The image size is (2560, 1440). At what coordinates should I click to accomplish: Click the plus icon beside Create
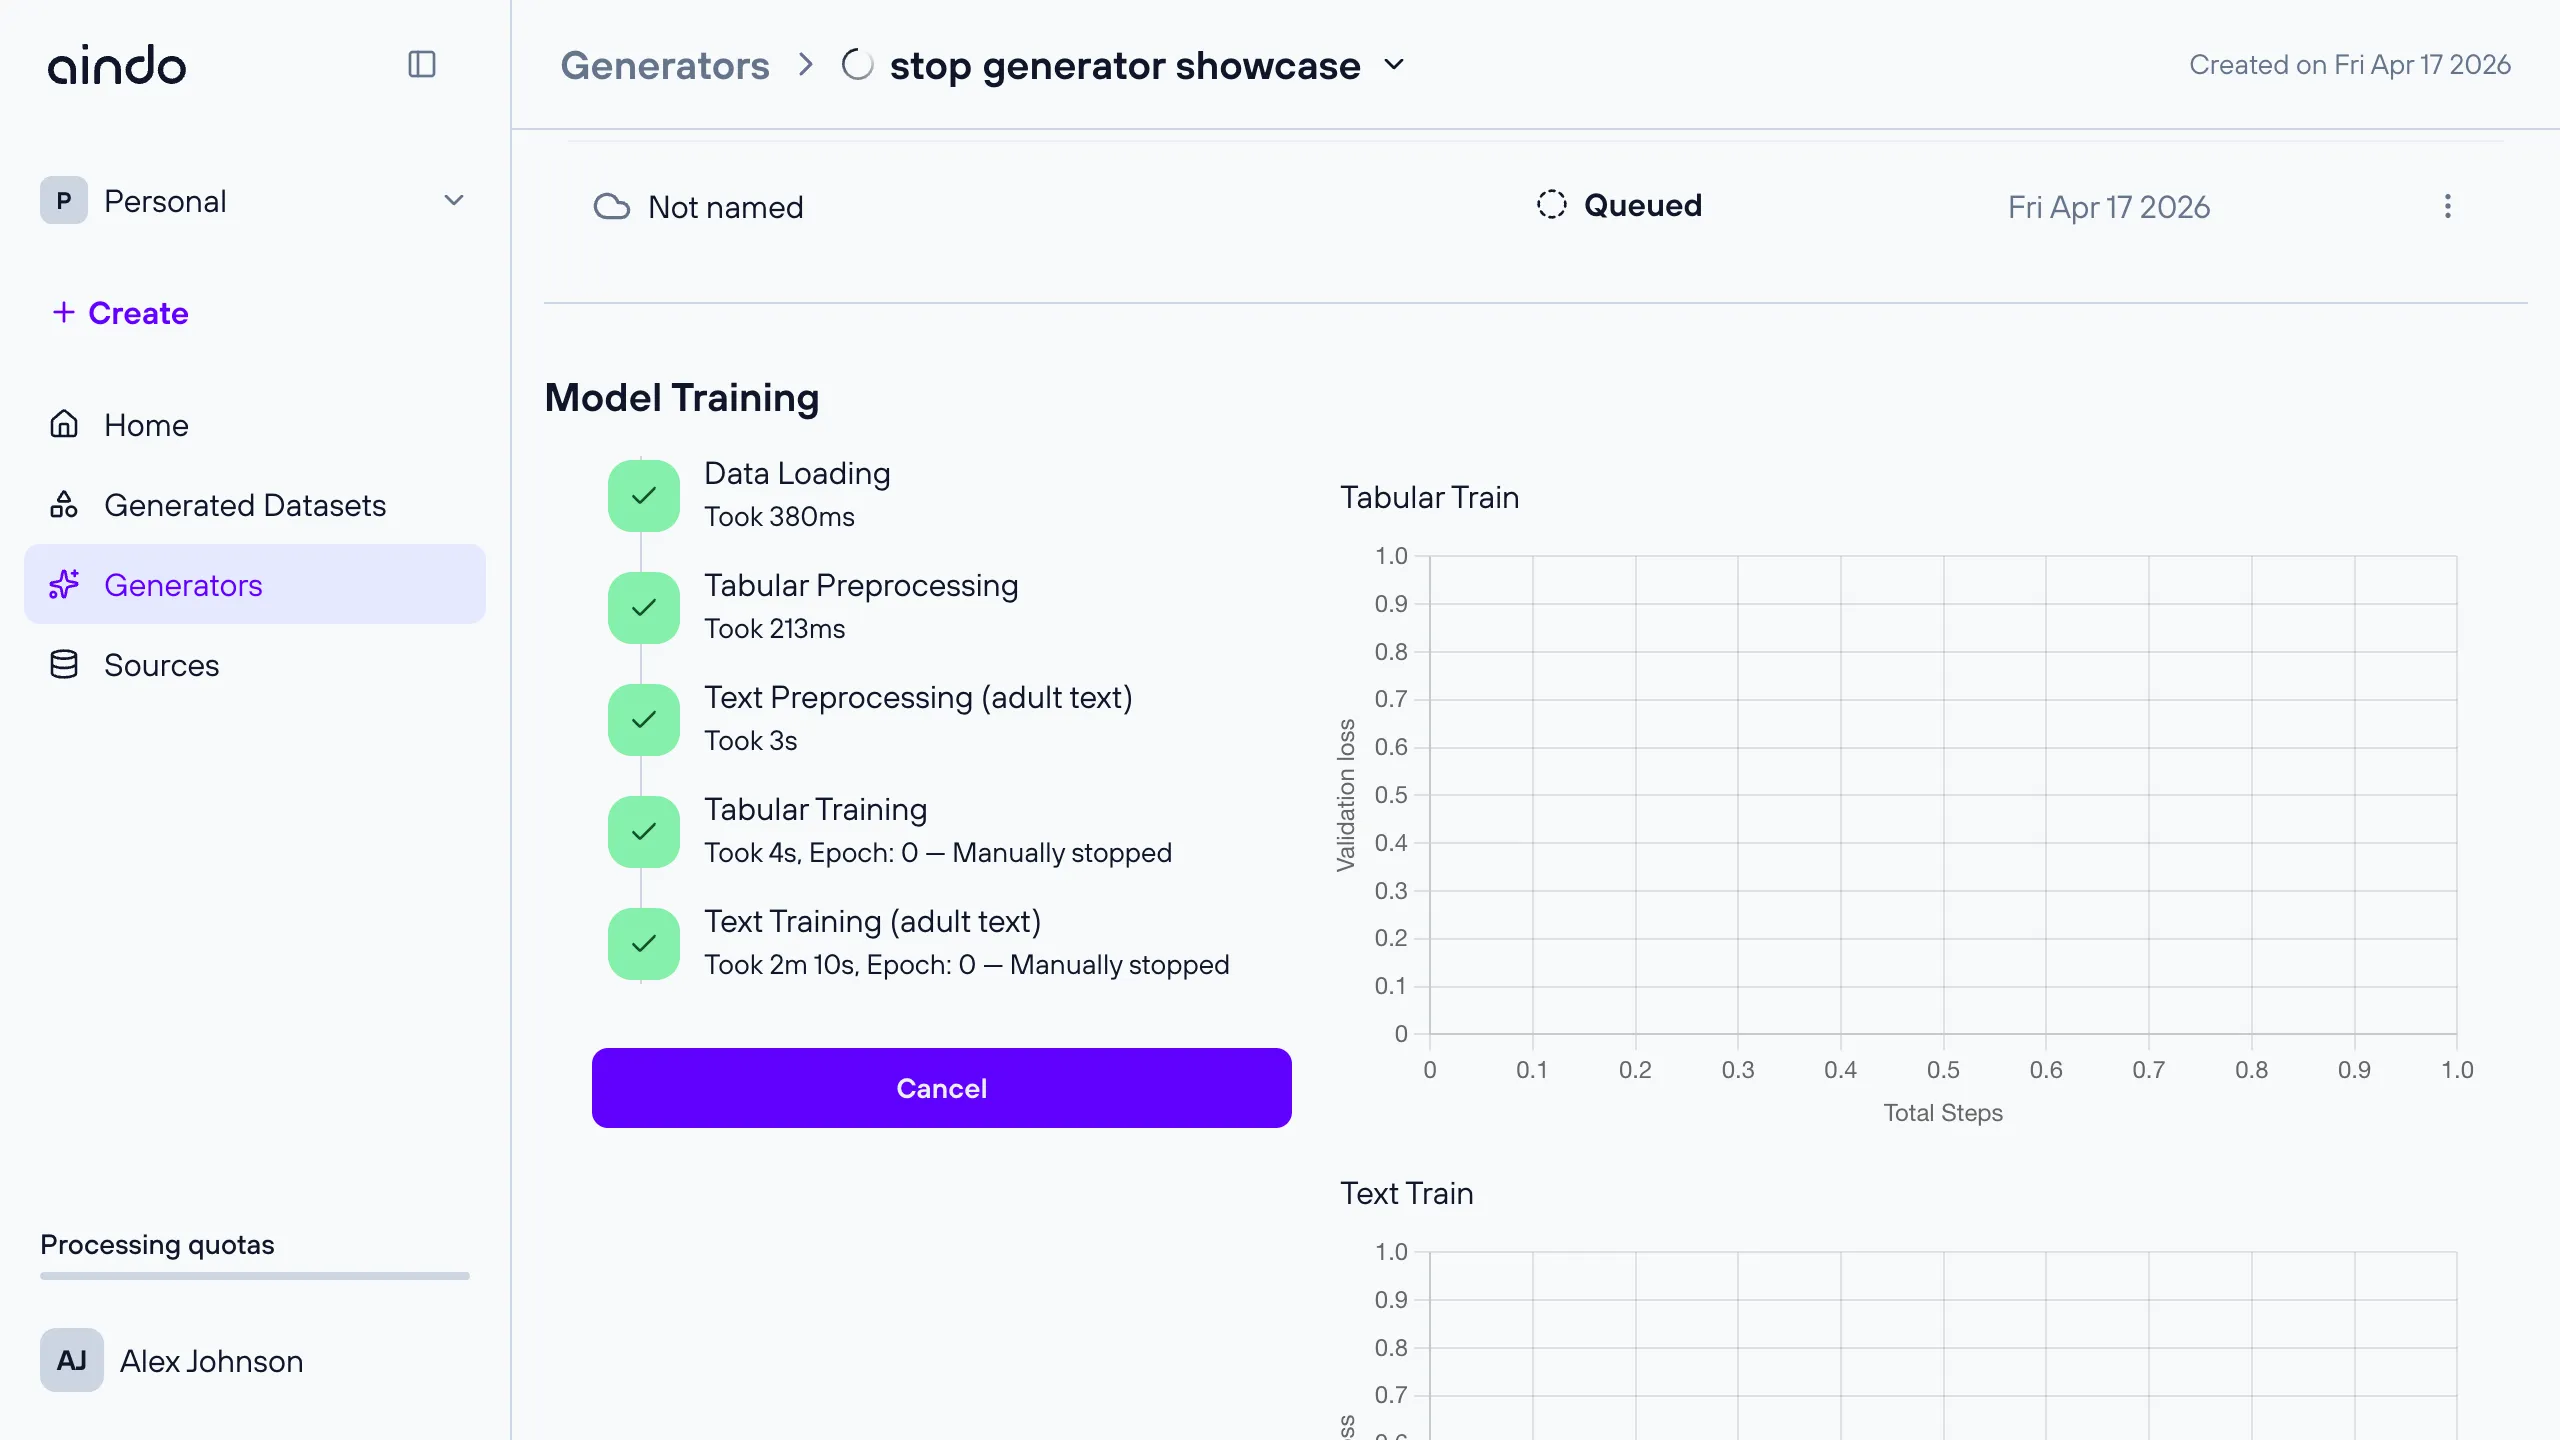click(x=64, y=312)
